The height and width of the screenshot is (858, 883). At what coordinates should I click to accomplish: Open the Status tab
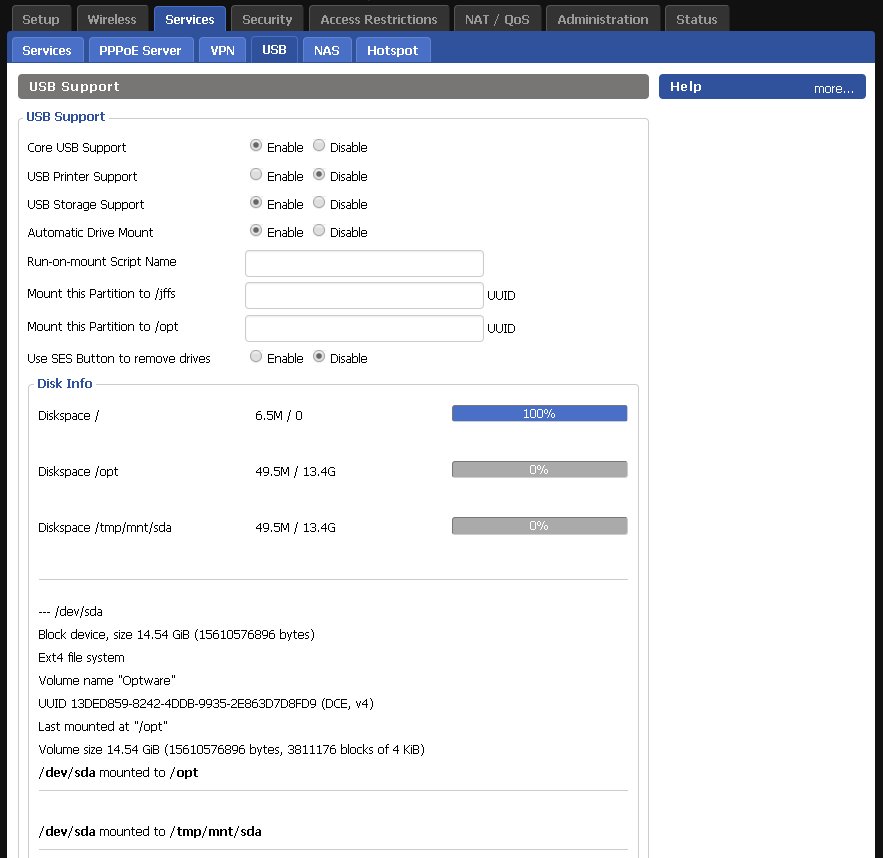click(x=696, y=19)
